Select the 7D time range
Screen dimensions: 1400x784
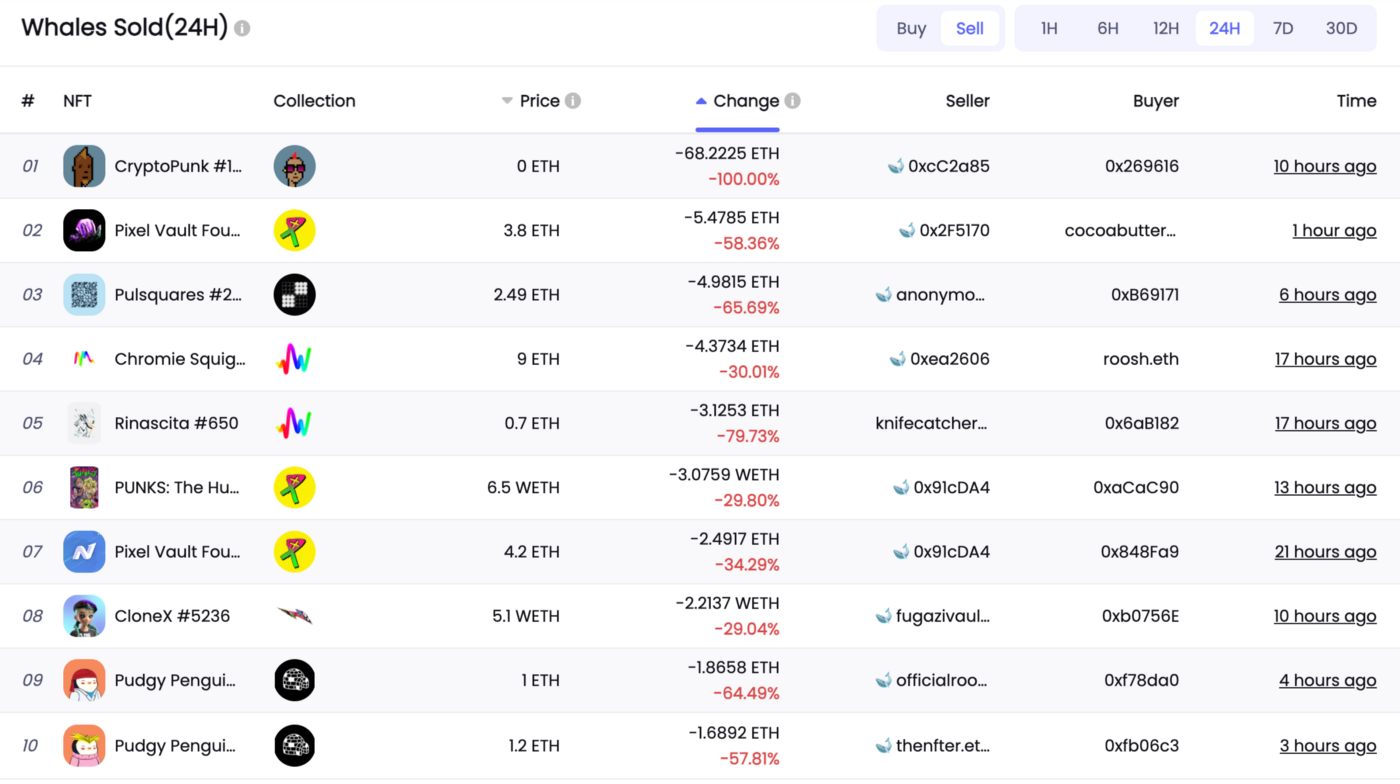(1283, 28)
